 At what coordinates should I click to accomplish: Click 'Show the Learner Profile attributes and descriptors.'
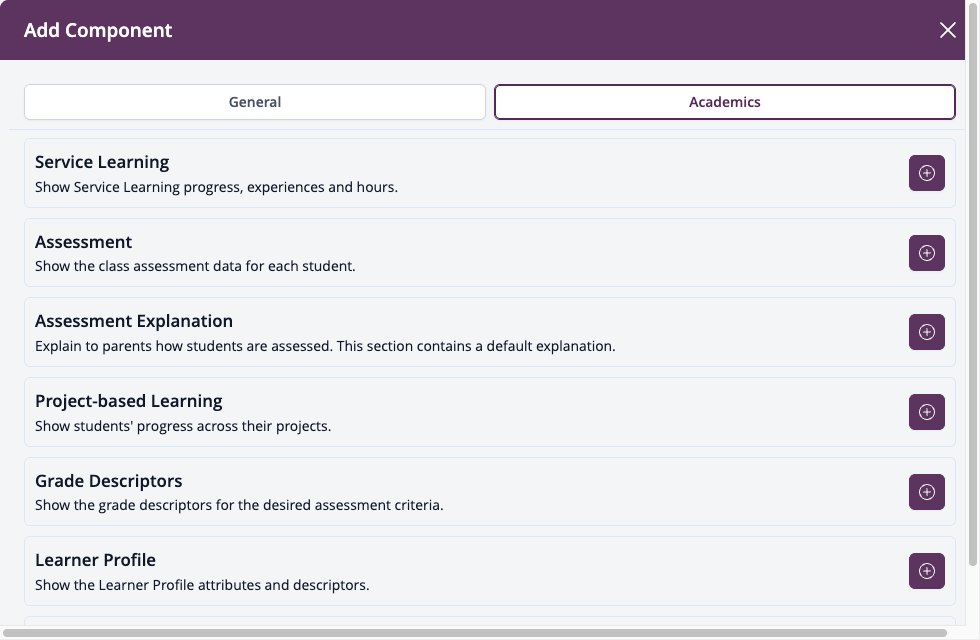point(202,585)
